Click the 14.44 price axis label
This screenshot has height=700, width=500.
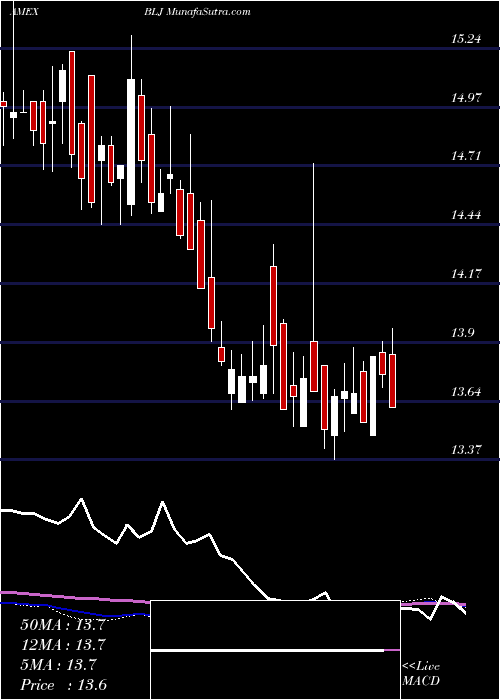point(467,215)
